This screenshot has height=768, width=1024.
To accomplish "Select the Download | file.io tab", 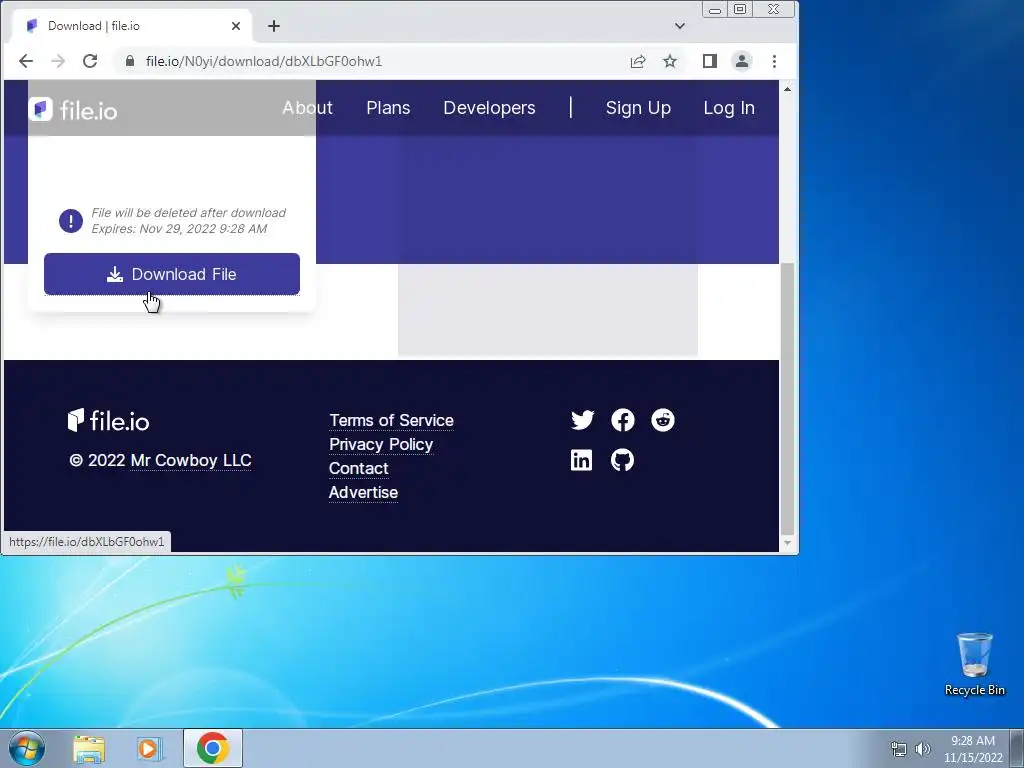I will point(132,26).
